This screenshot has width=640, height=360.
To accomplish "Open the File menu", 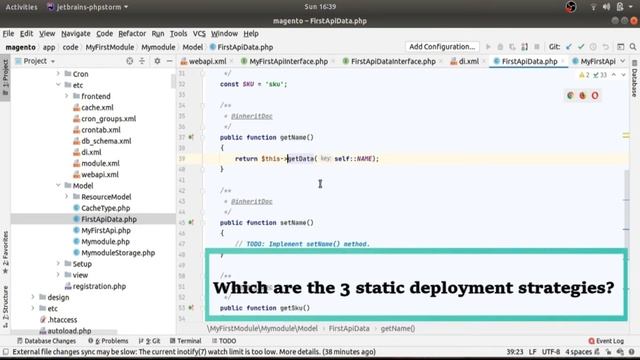I will point(8,33).
